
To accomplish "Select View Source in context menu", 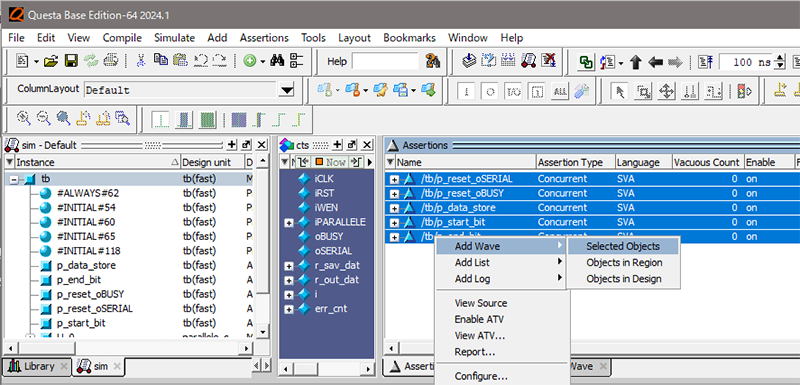I will click(481, 303).
